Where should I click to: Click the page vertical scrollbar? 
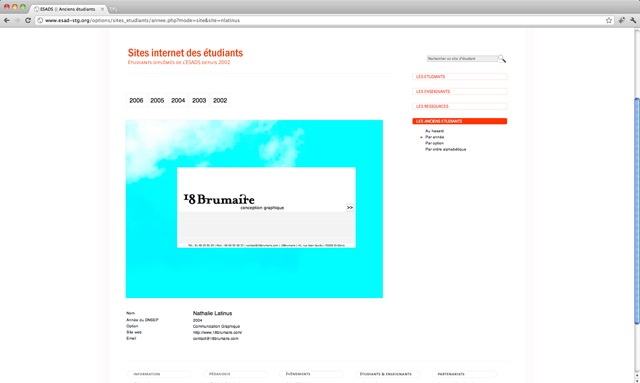pos(637,211)
